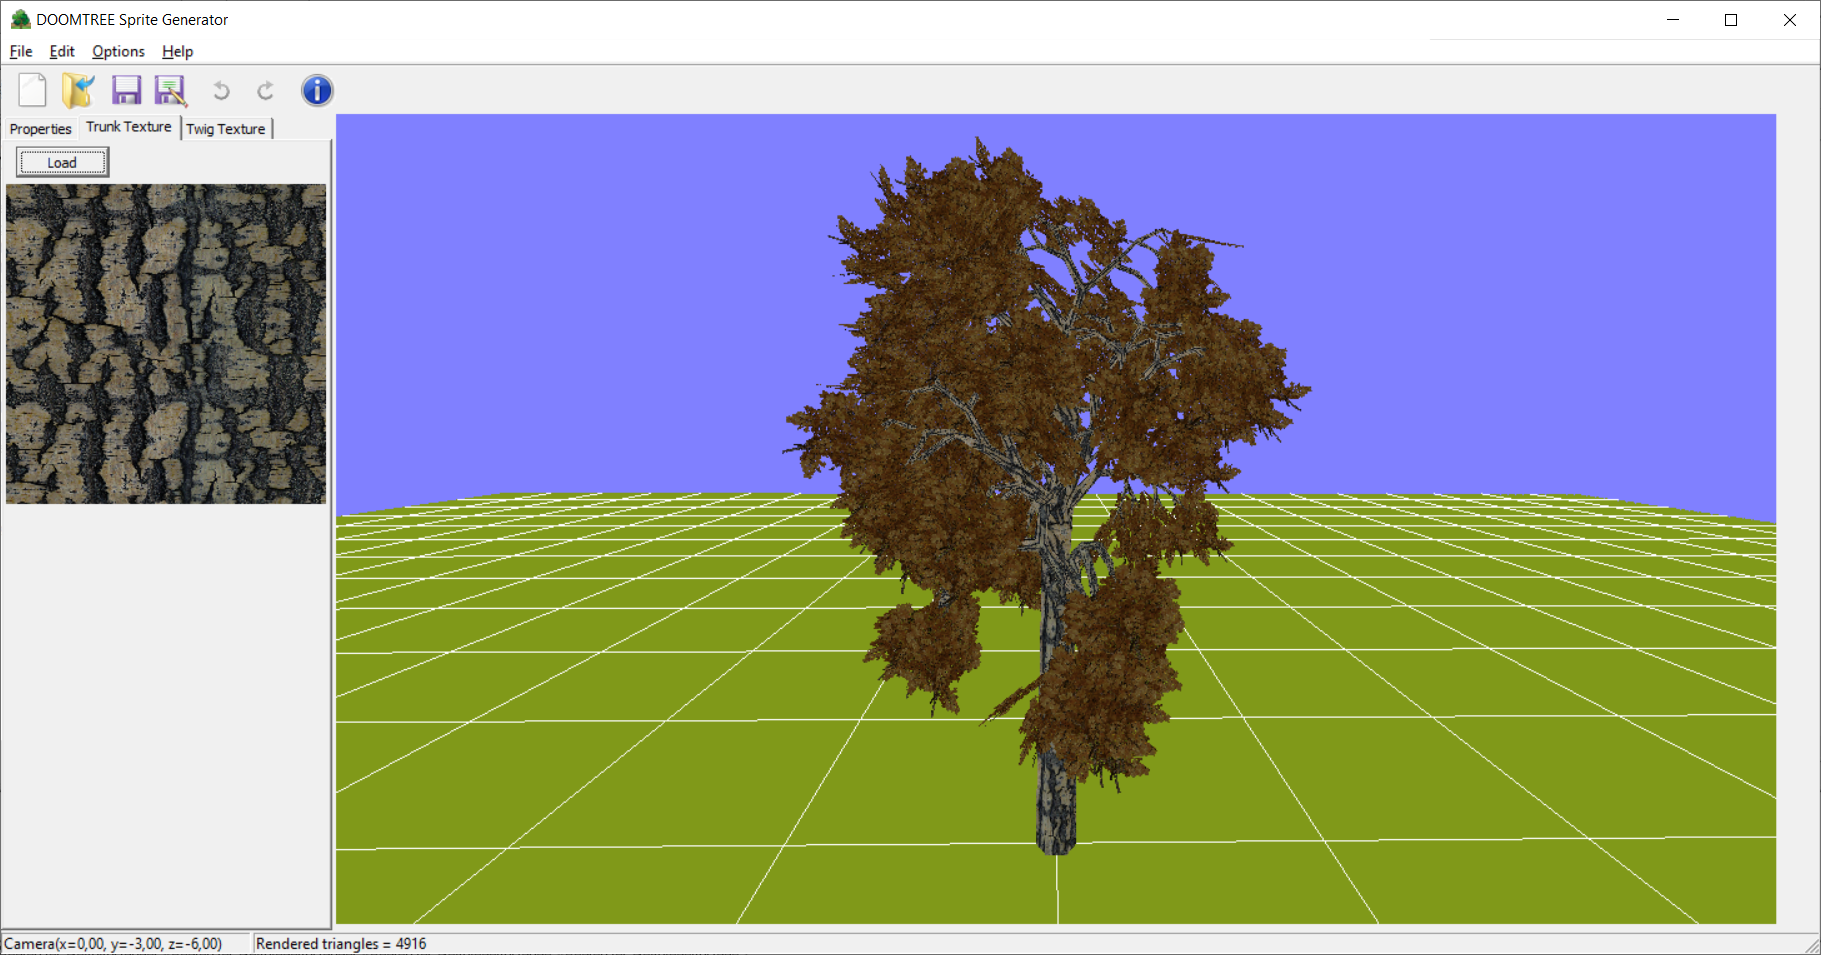The height and width of the screenshot is (955, 1821).
Task: Open the information dialog
Action: [317, 90]
